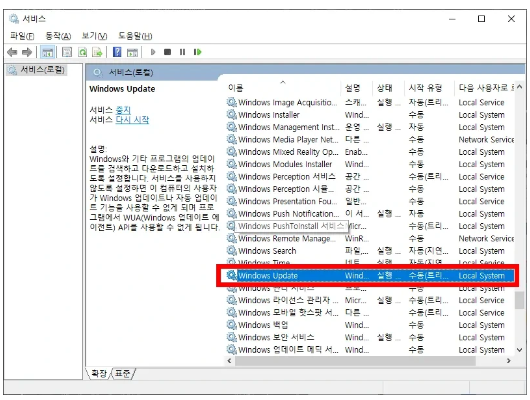
Task: Select the Windows Media Player Net... icon
Action: coord(232,139)
